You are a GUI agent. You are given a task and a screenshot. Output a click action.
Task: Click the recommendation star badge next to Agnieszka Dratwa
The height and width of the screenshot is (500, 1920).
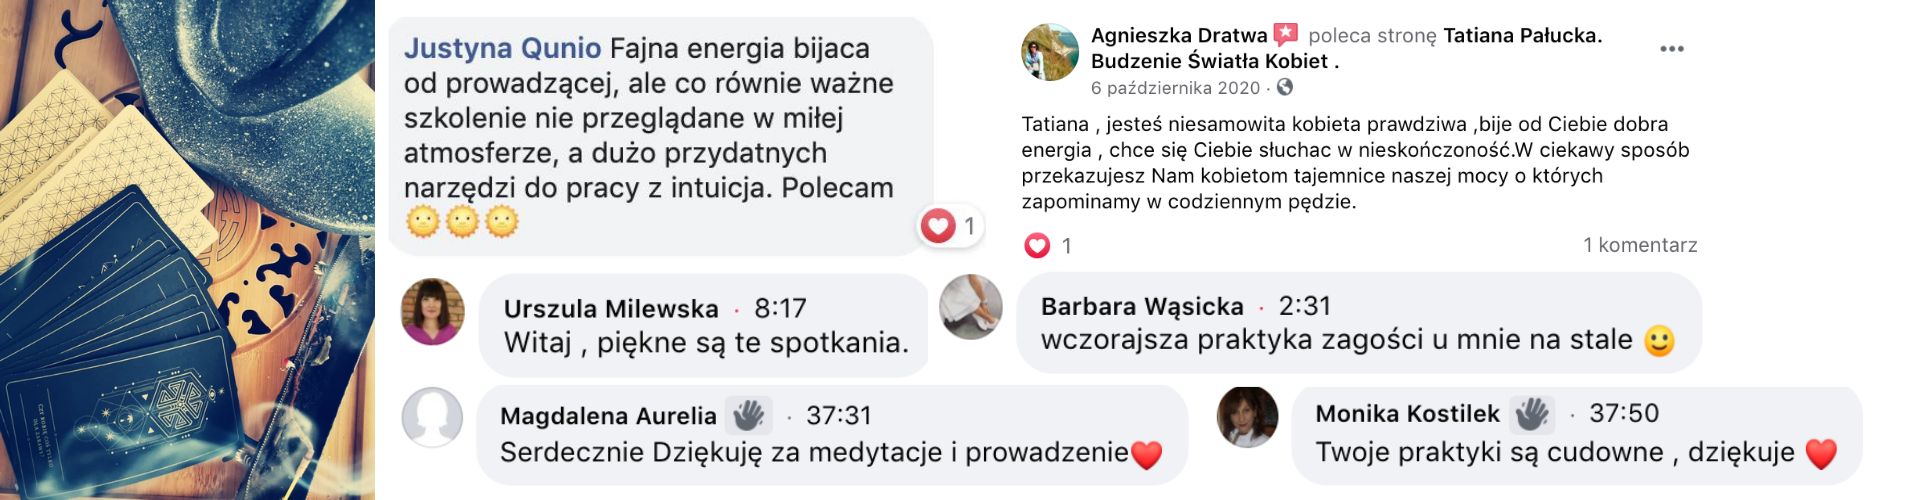point(1285,35)
